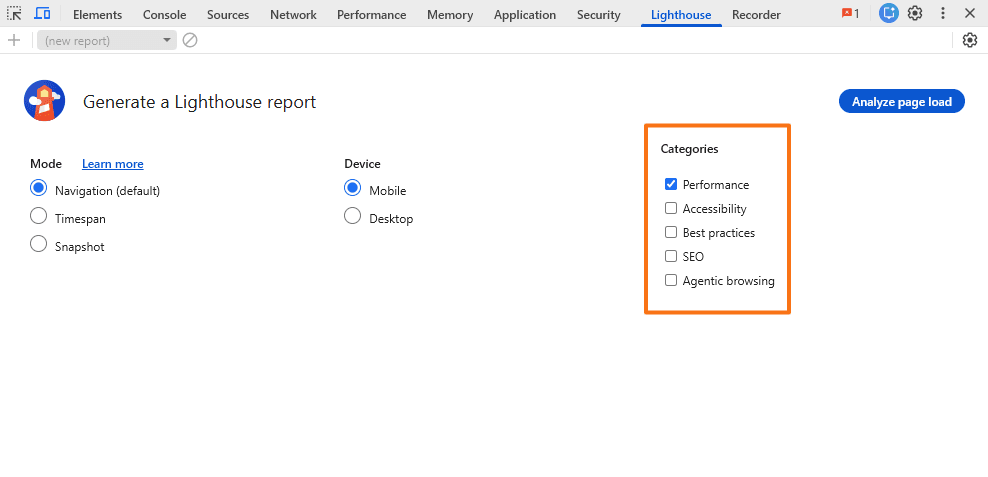Select Timespan mode
Viewport: 988px width, 477px height.
[38, 216]
